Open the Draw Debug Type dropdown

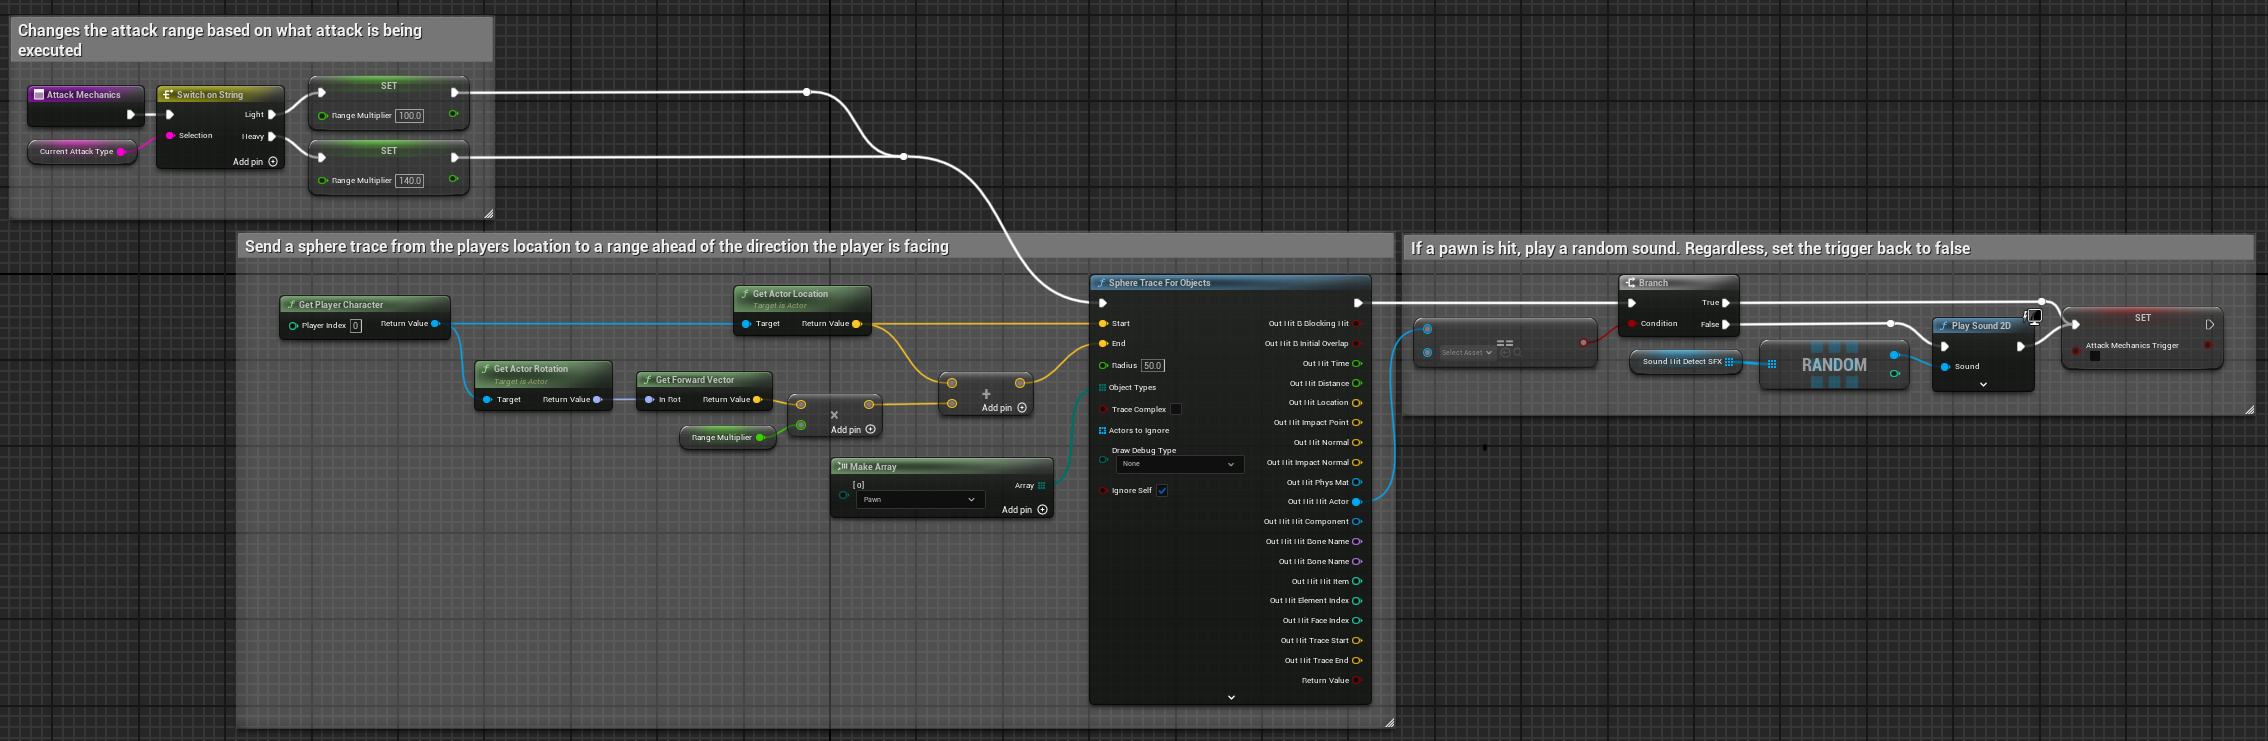[1179, 464]
